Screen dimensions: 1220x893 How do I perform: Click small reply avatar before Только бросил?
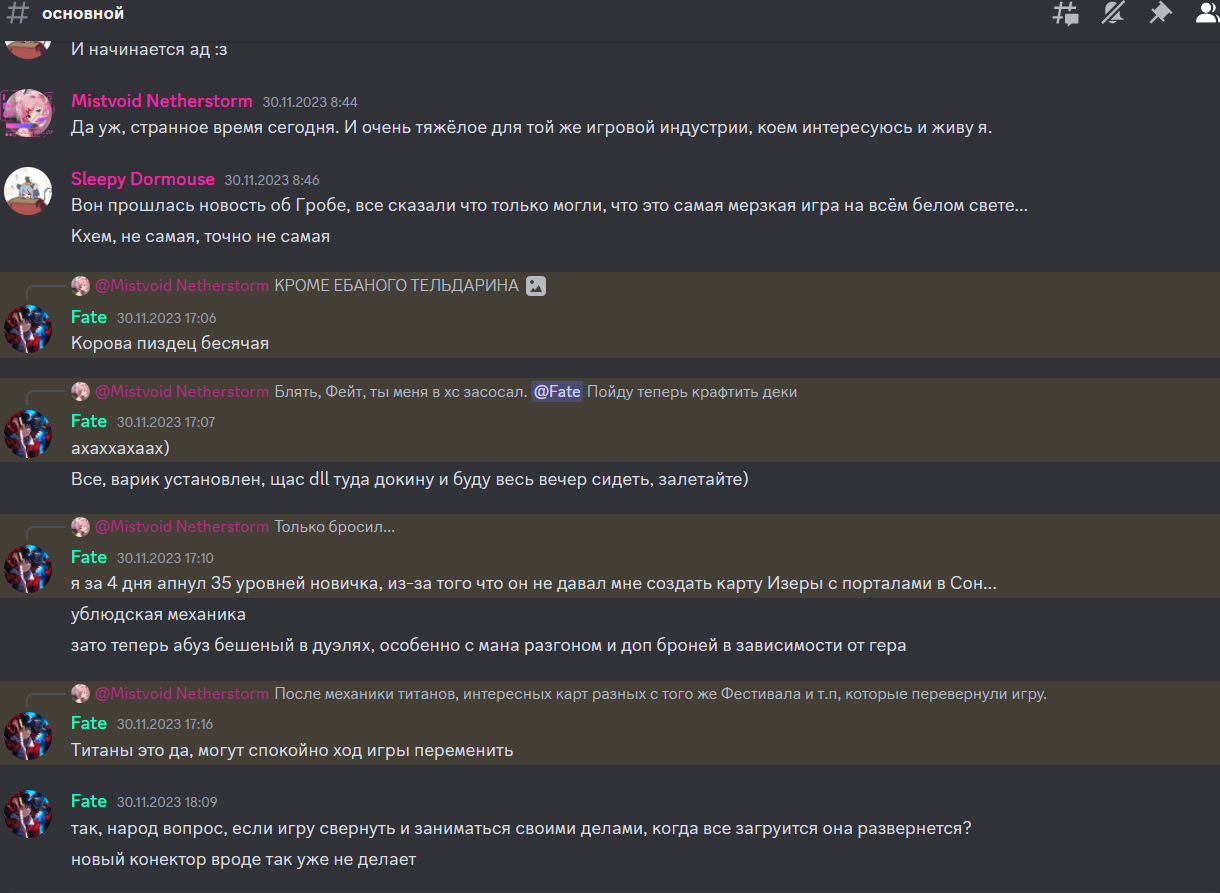(x=80, y=526)
